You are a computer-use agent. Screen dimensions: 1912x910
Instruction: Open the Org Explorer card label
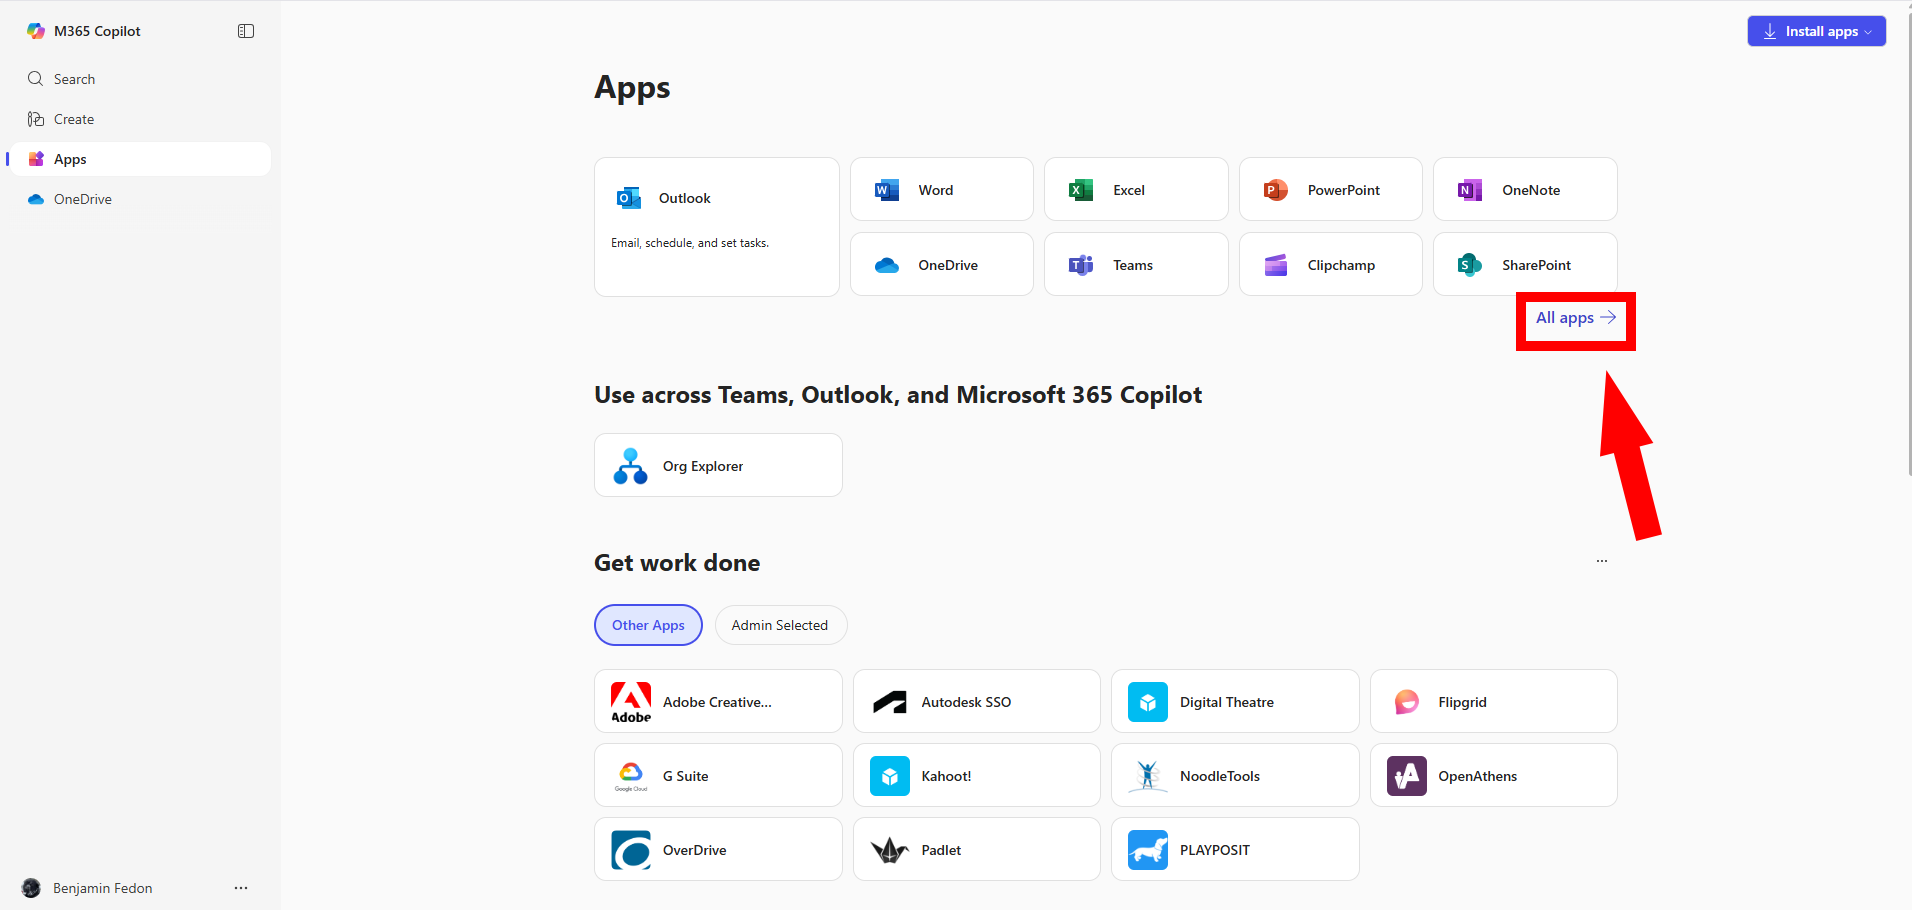[x=703, y=466]
